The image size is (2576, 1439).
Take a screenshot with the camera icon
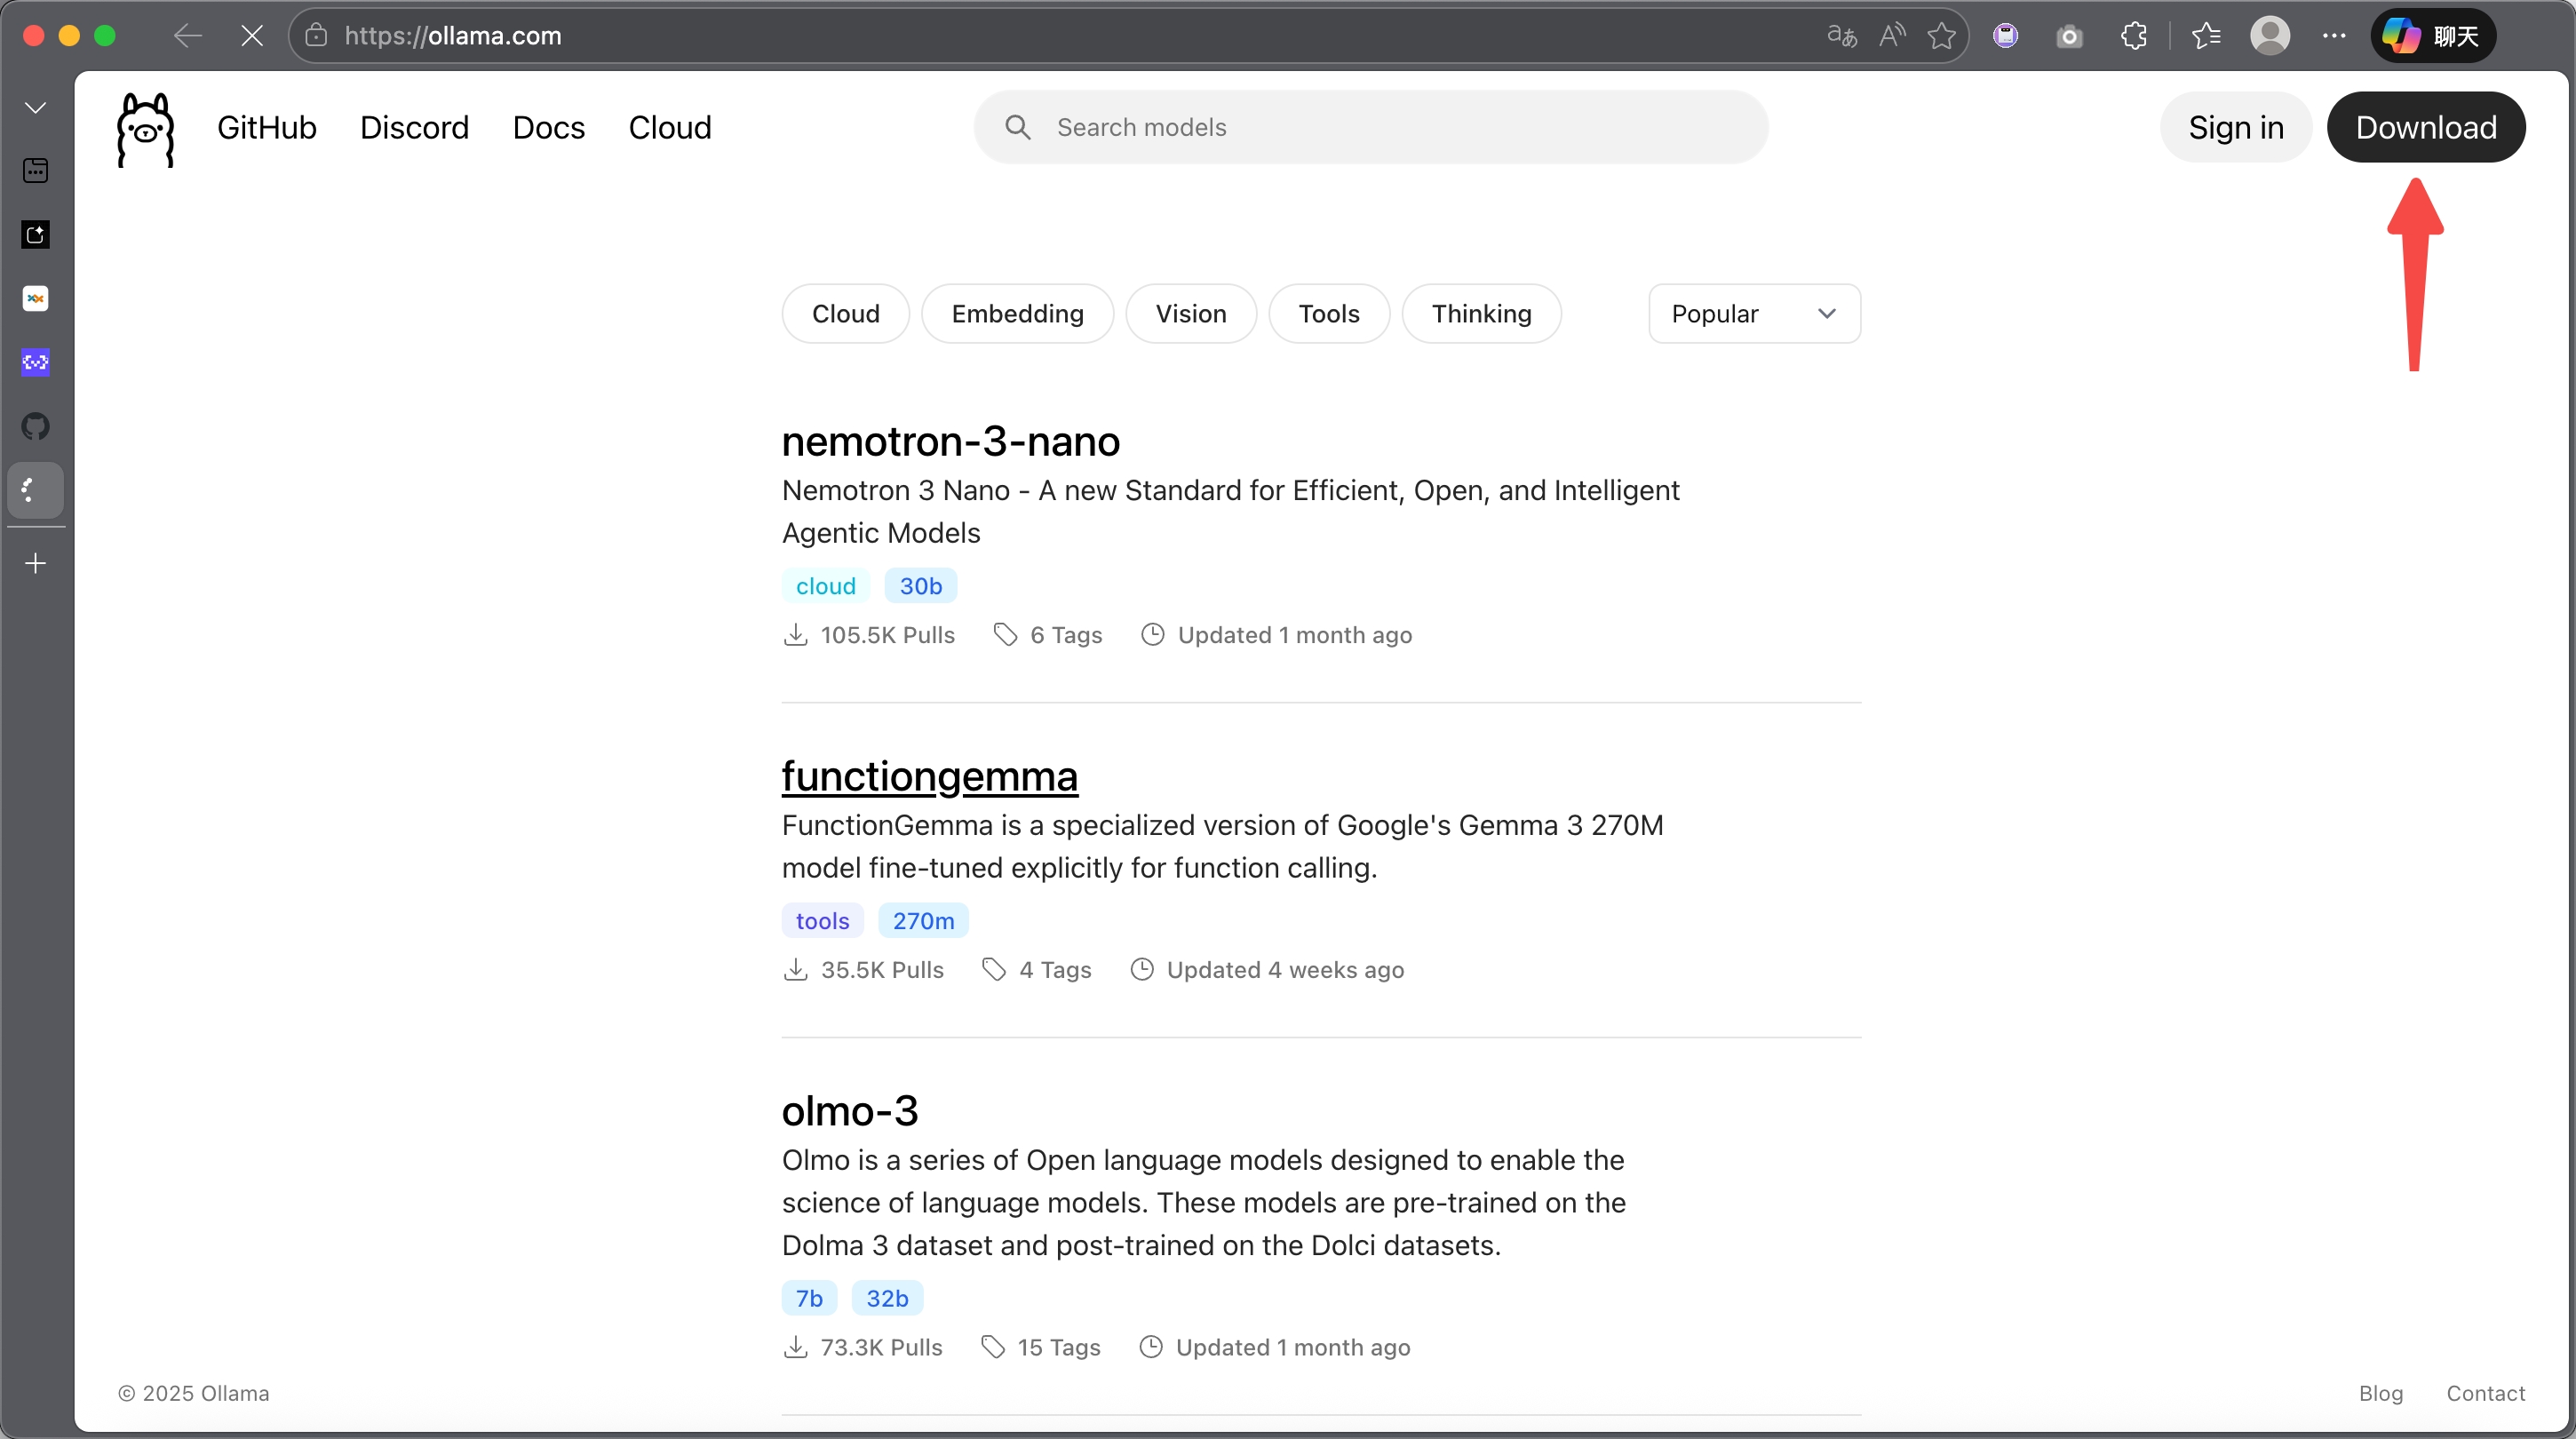click(x=2069, y=37)
